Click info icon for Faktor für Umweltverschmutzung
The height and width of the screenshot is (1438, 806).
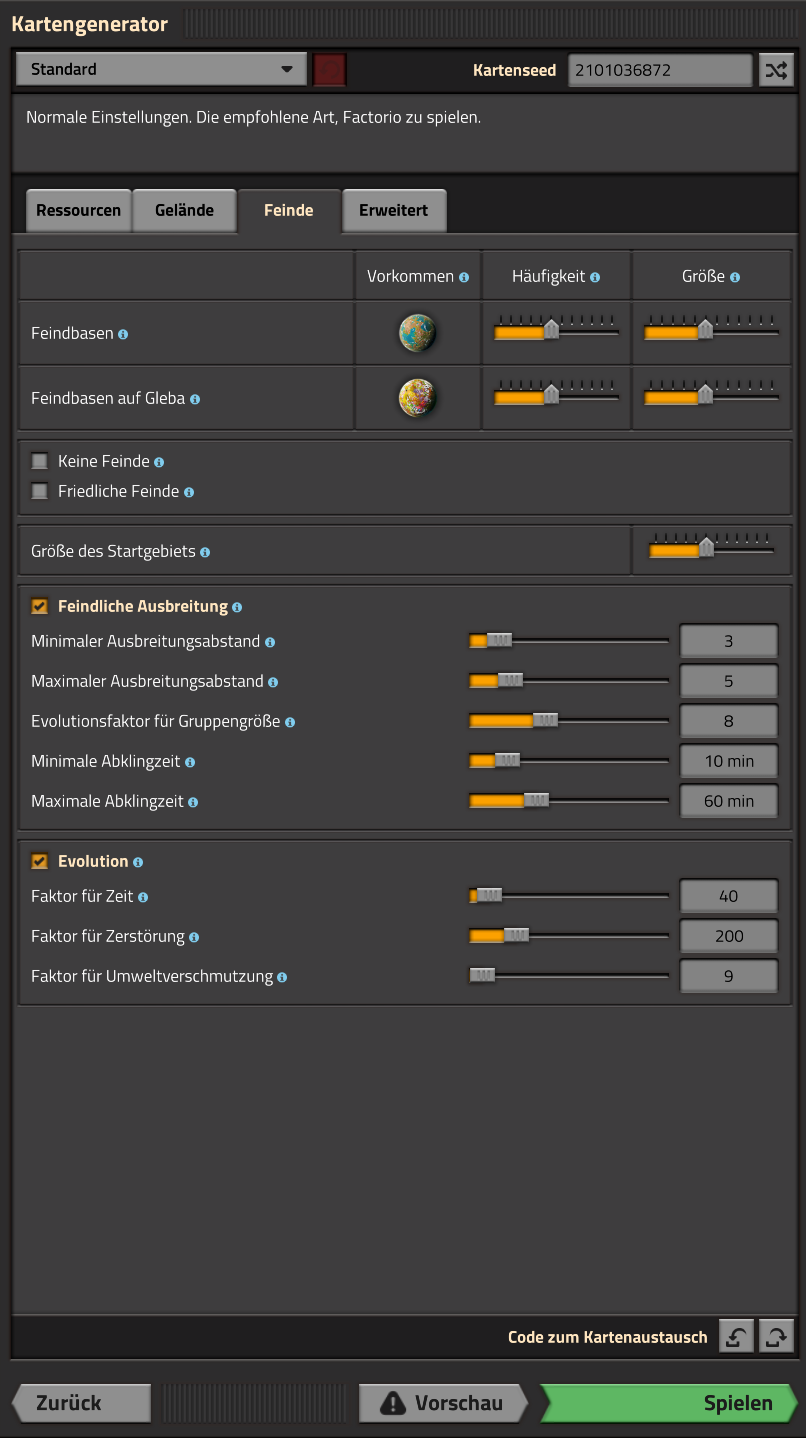click(282, 977)
